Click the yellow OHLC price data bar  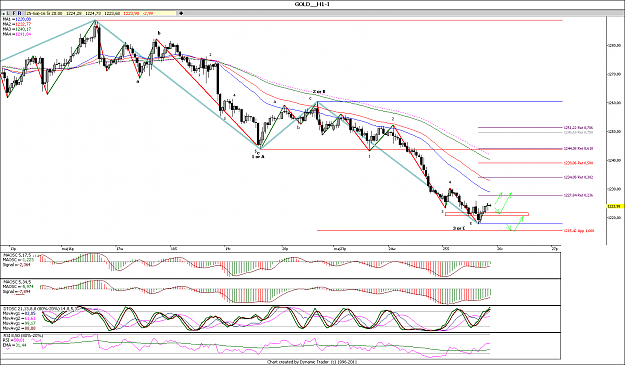click(101, 13)
